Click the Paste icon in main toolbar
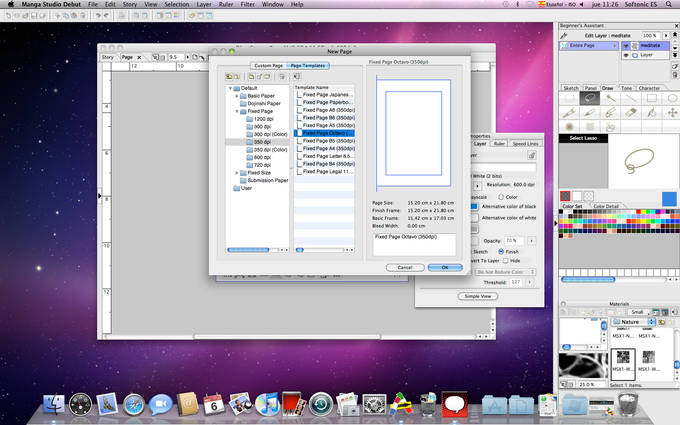The image size is (680, 425). [x=74, y=16]
